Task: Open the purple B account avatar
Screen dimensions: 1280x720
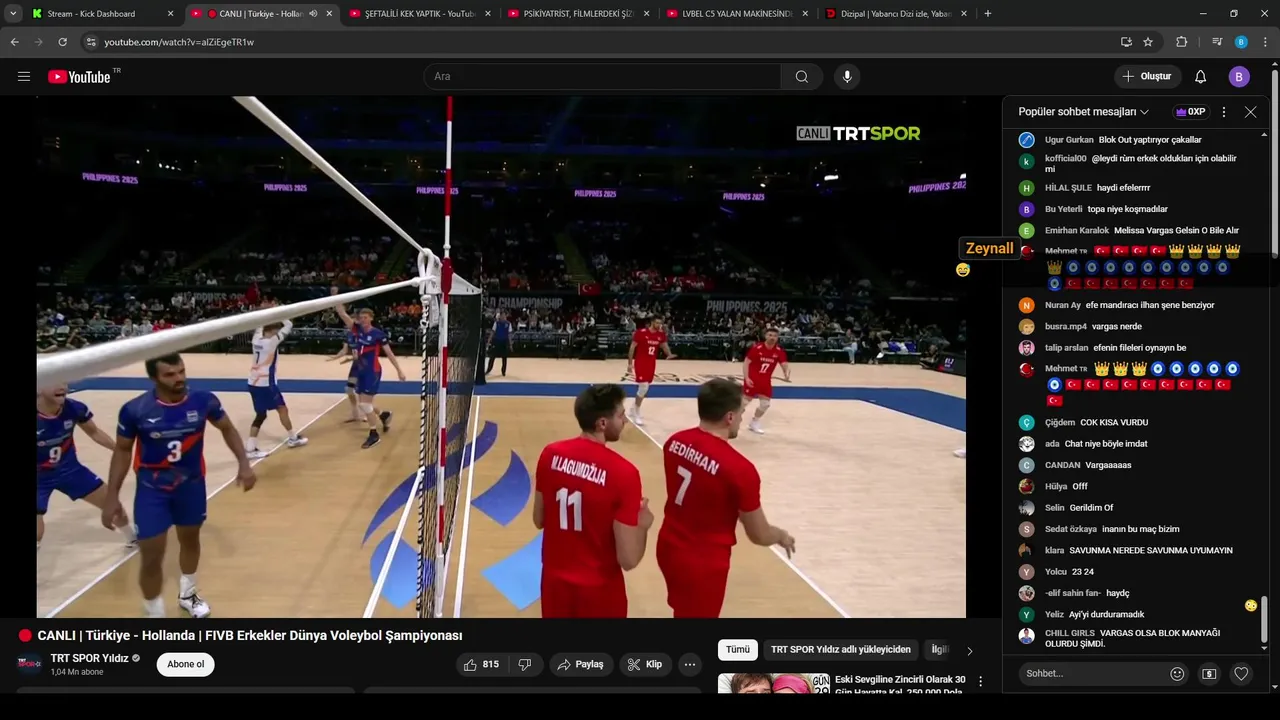Action: pyautogui.click(x=1239, y=76)
